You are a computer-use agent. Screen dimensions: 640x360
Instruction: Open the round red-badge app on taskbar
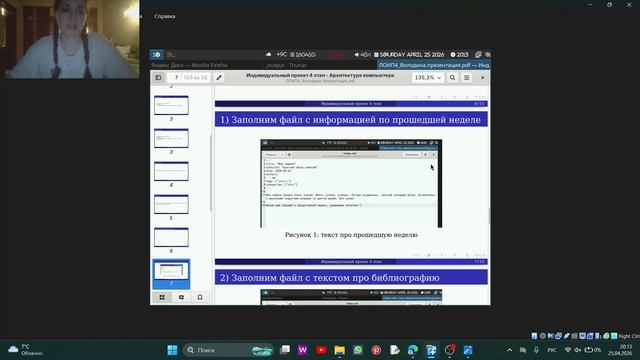coord(450,350)
